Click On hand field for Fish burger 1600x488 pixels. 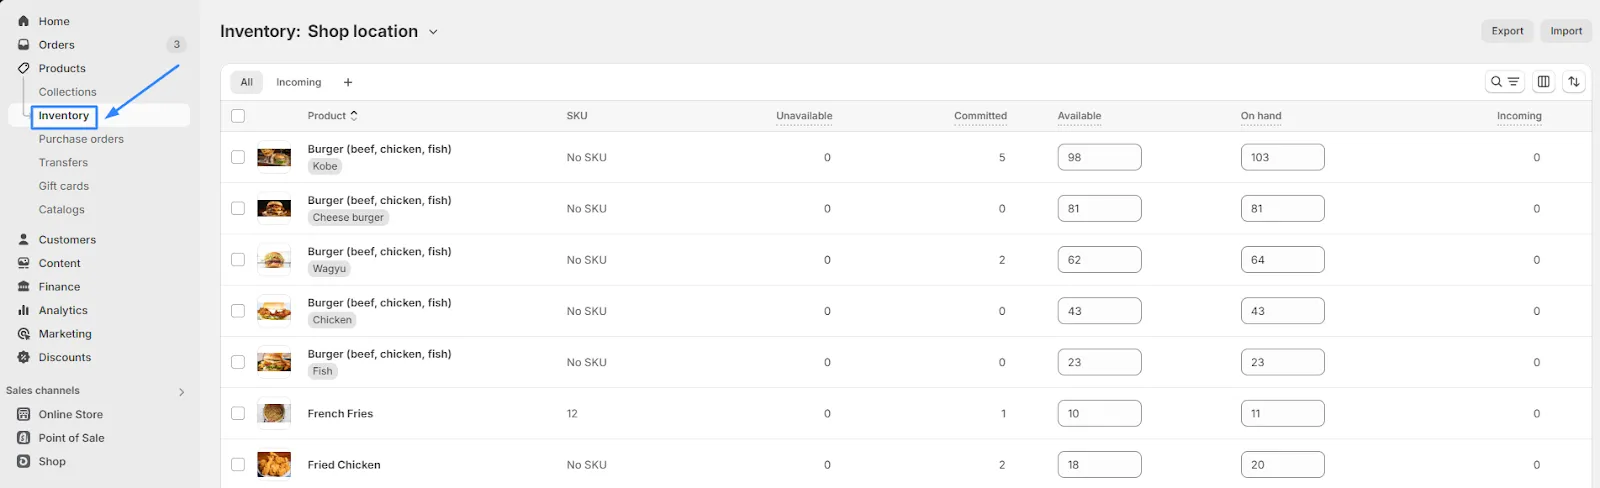[1282, 362]
